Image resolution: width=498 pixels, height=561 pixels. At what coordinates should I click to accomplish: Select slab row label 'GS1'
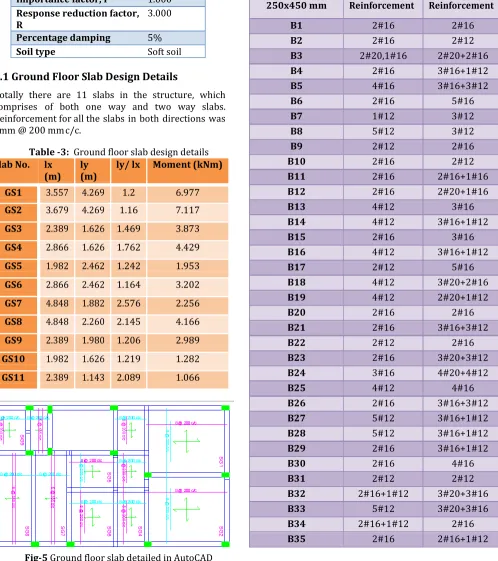(13, 192)
